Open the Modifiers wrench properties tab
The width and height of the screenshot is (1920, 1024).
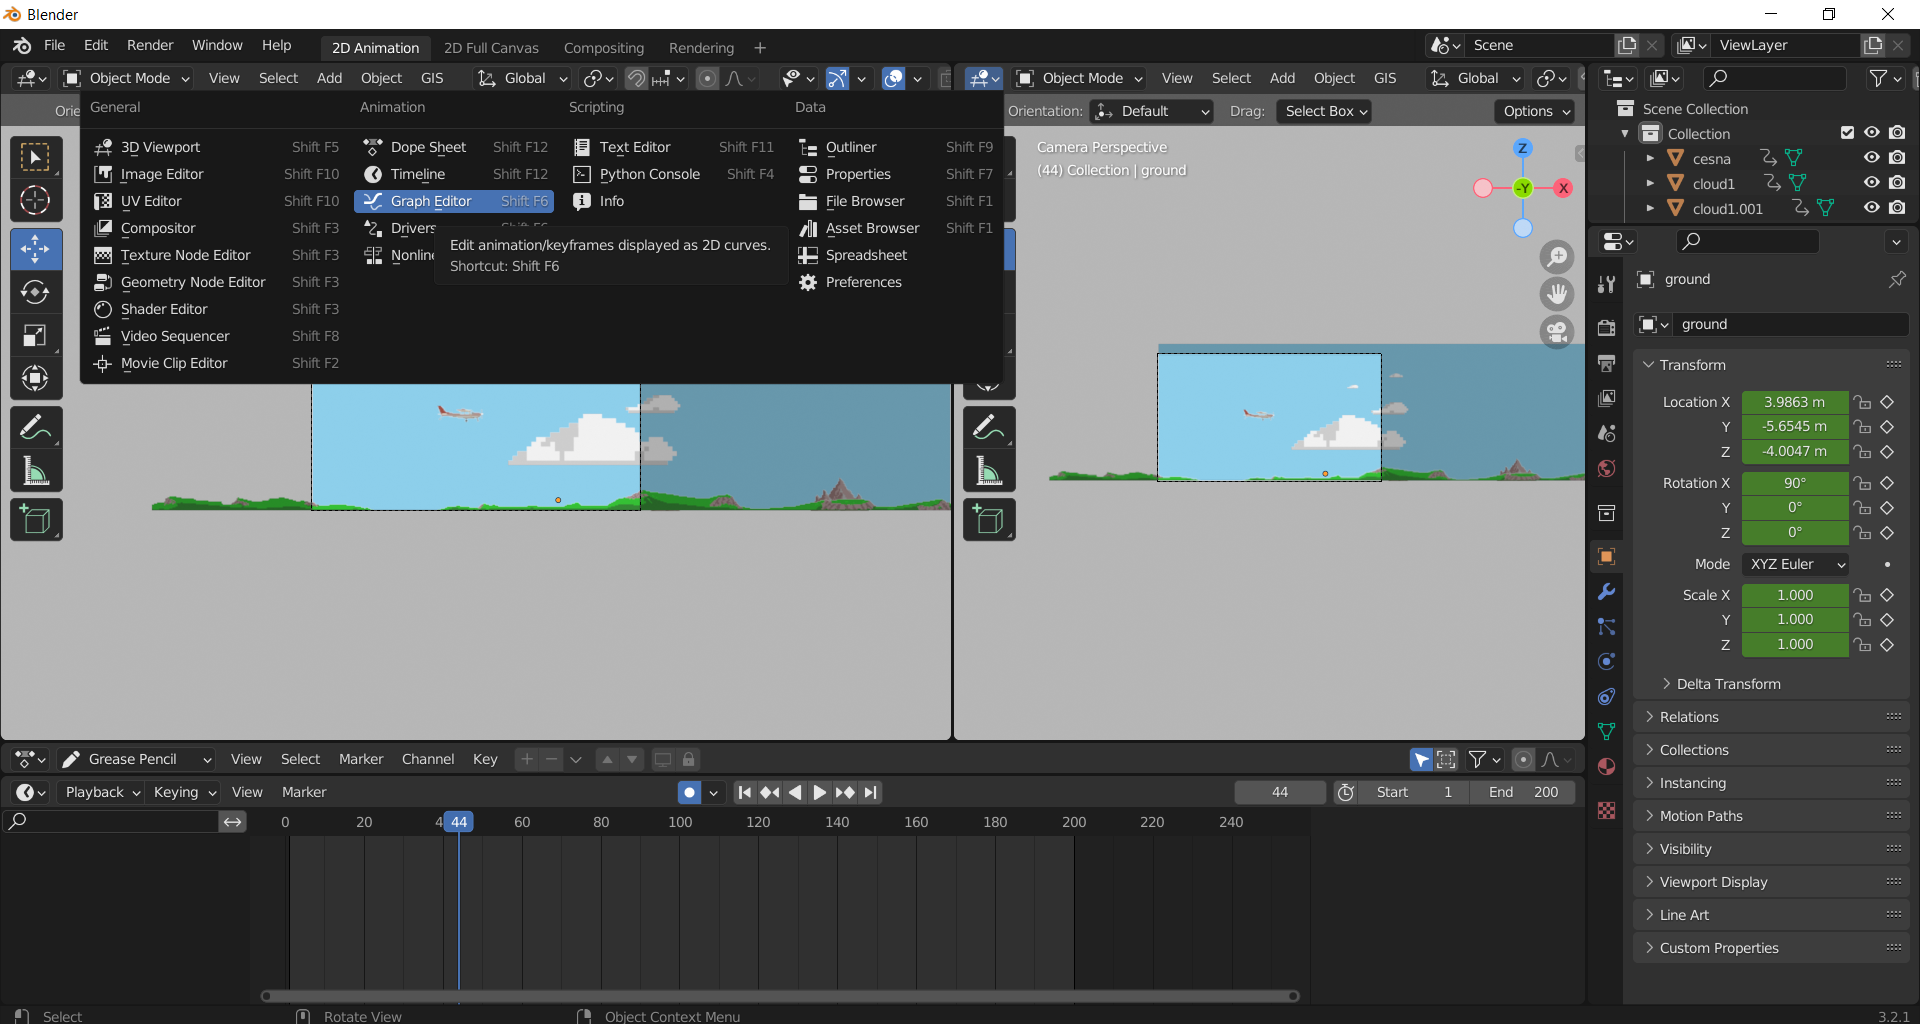pyautogui.click(x=1607, y=591)
